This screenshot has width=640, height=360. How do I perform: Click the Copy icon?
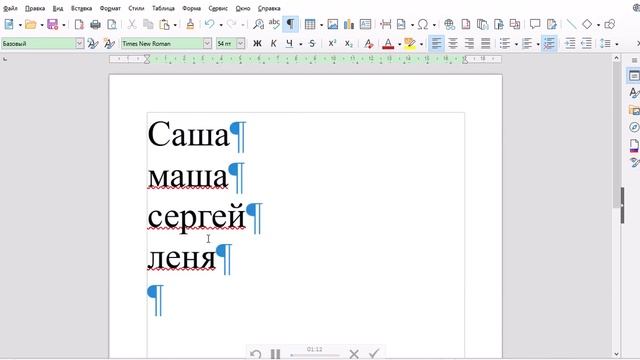click(x=148, y=24)
